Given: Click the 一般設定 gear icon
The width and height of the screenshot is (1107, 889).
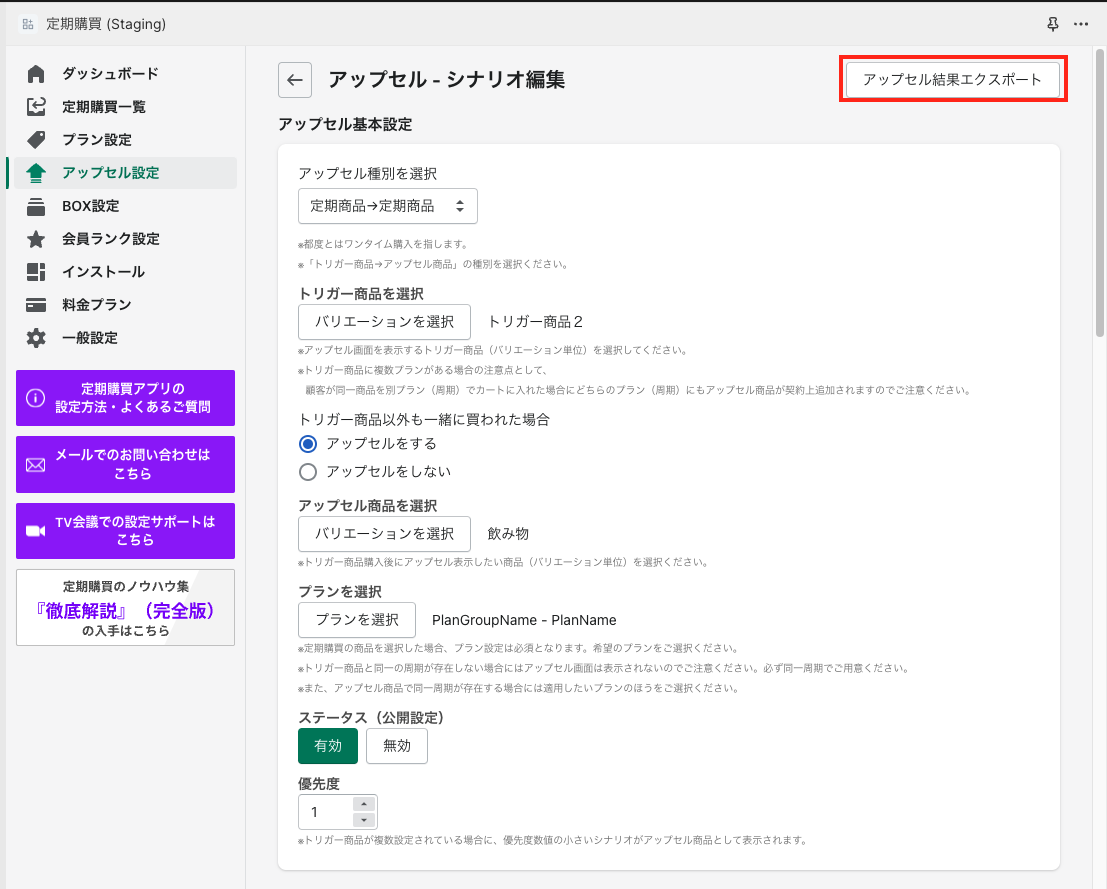Looking at the screenshot, I should click(36, 338).
